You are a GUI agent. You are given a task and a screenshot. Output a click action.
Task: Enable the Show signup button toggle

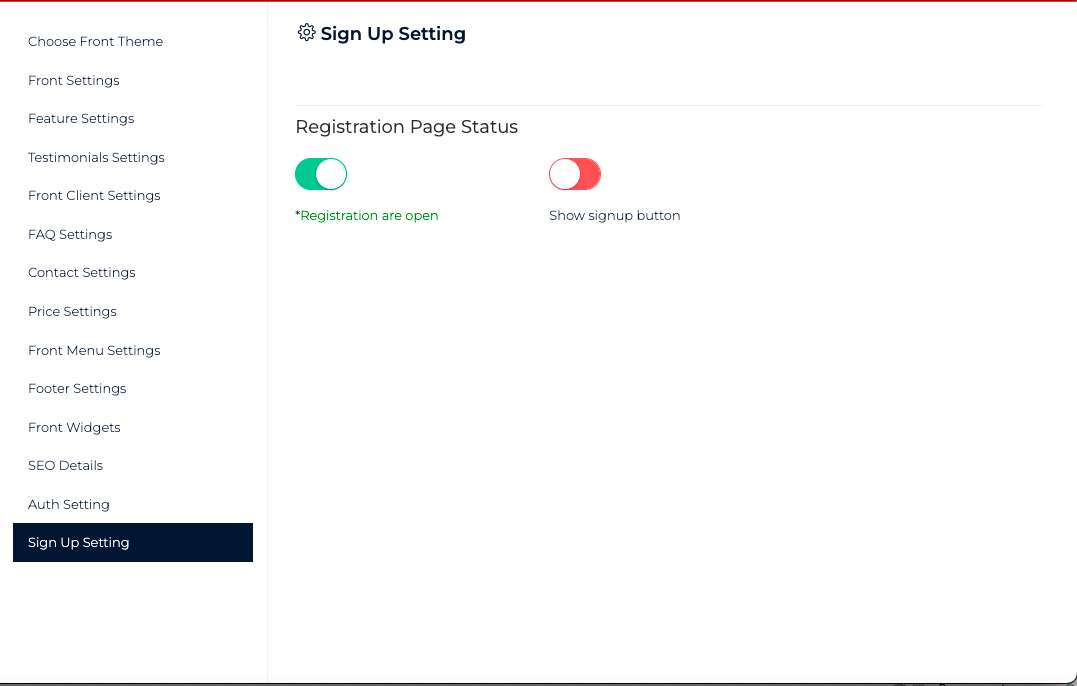pos(575,174)
